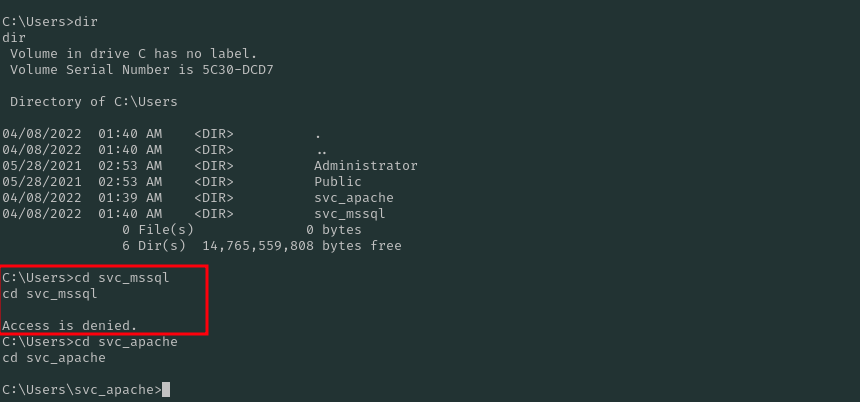The height and width of the screenshot is (403, 860).
Task: Click the "C:\Users>cd svc_mssql" command line
Action: point(85,277)
